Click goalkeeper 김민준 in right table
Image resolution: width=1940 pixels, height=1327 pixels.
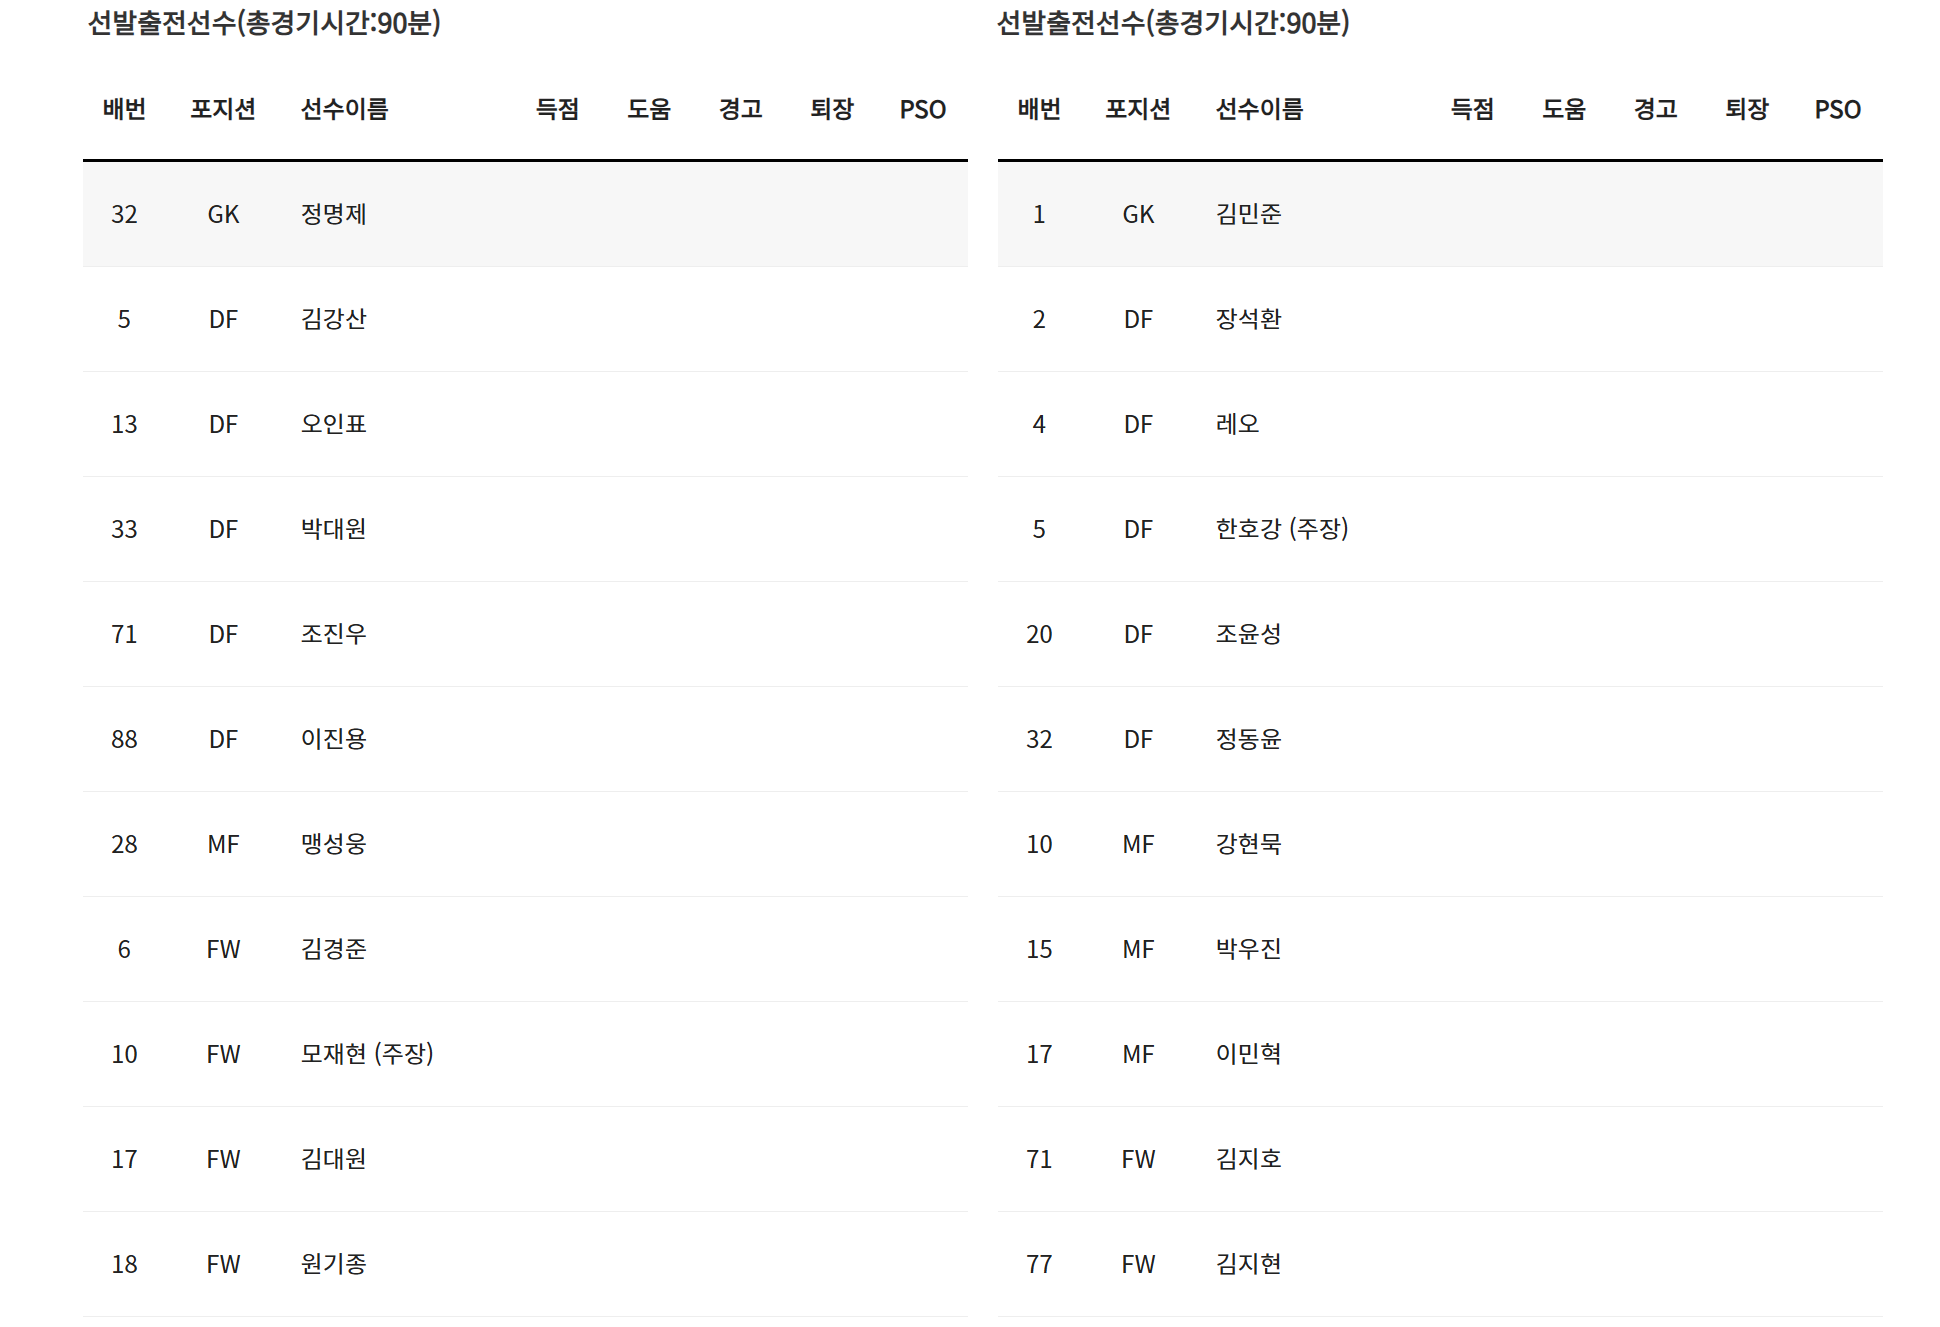1248,214
